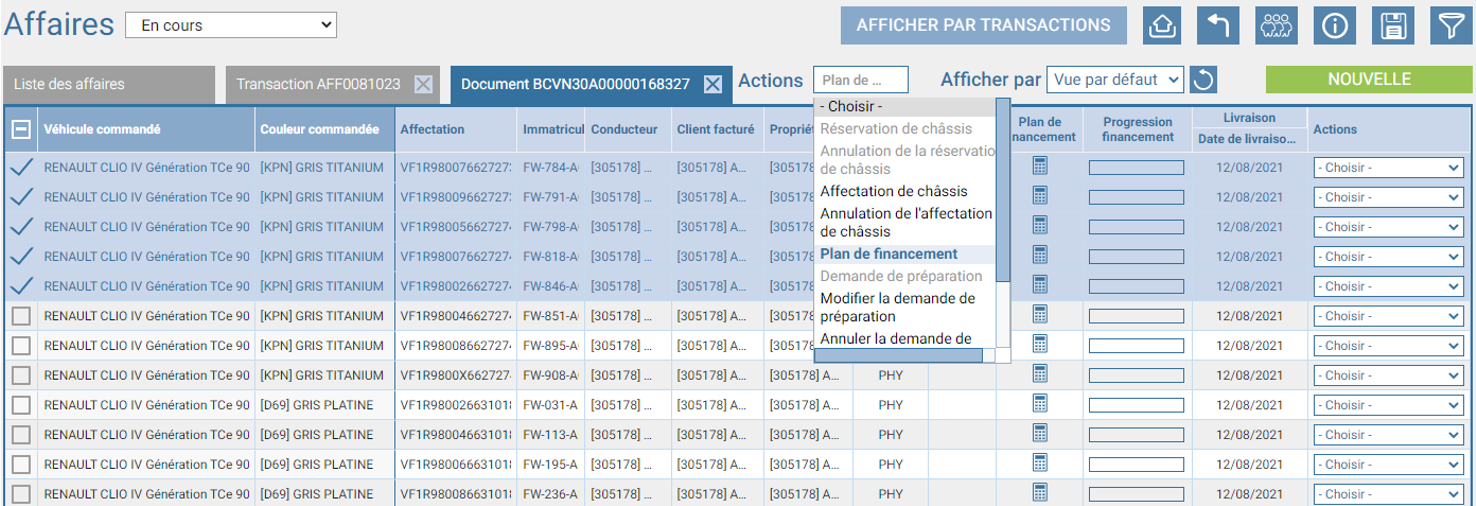Open the Vue par défaut dropdown

click(x=1115, y=80)
